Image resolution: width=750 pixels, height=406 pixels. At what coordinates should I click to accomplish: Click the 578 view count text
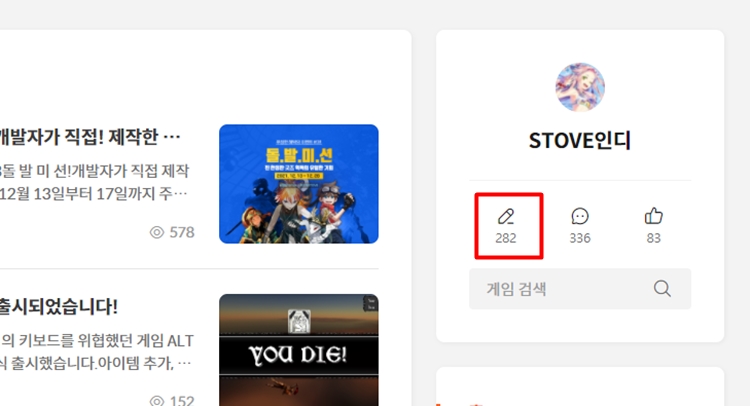point(182,232)
